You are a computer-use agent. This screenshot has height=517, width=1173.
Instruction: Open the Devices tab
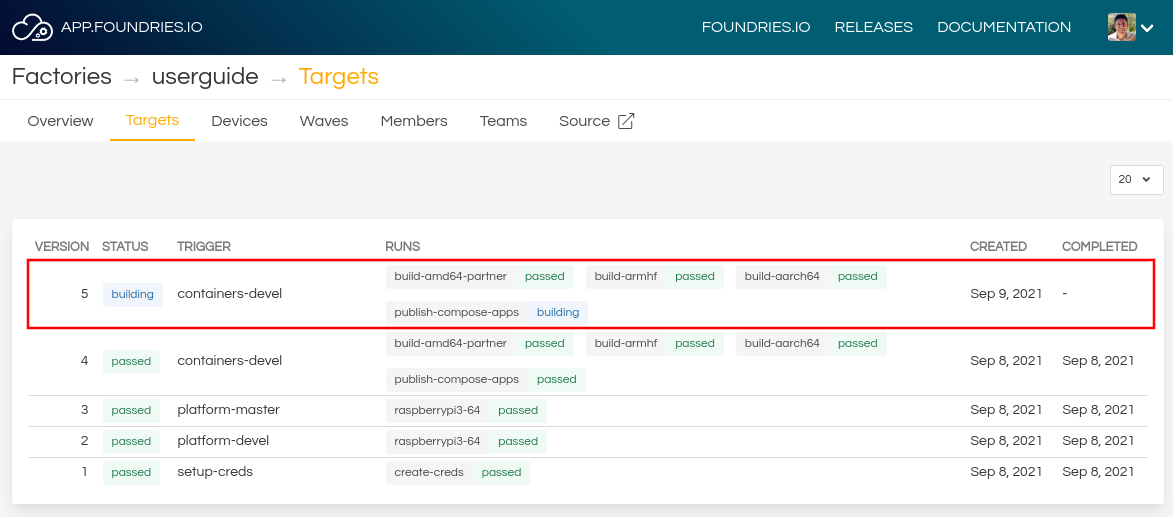(x=239, y=121)
